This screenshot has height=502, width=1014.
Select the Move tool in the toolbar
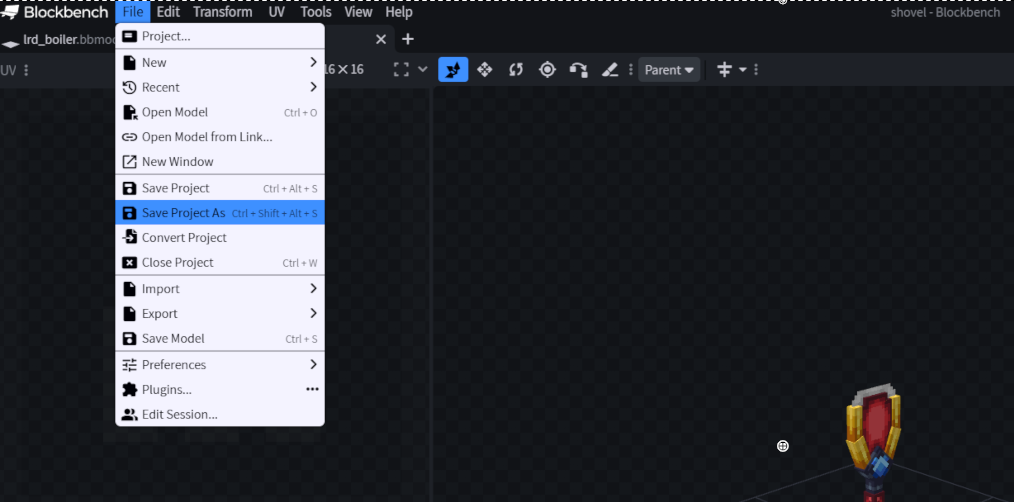(453, 70)
